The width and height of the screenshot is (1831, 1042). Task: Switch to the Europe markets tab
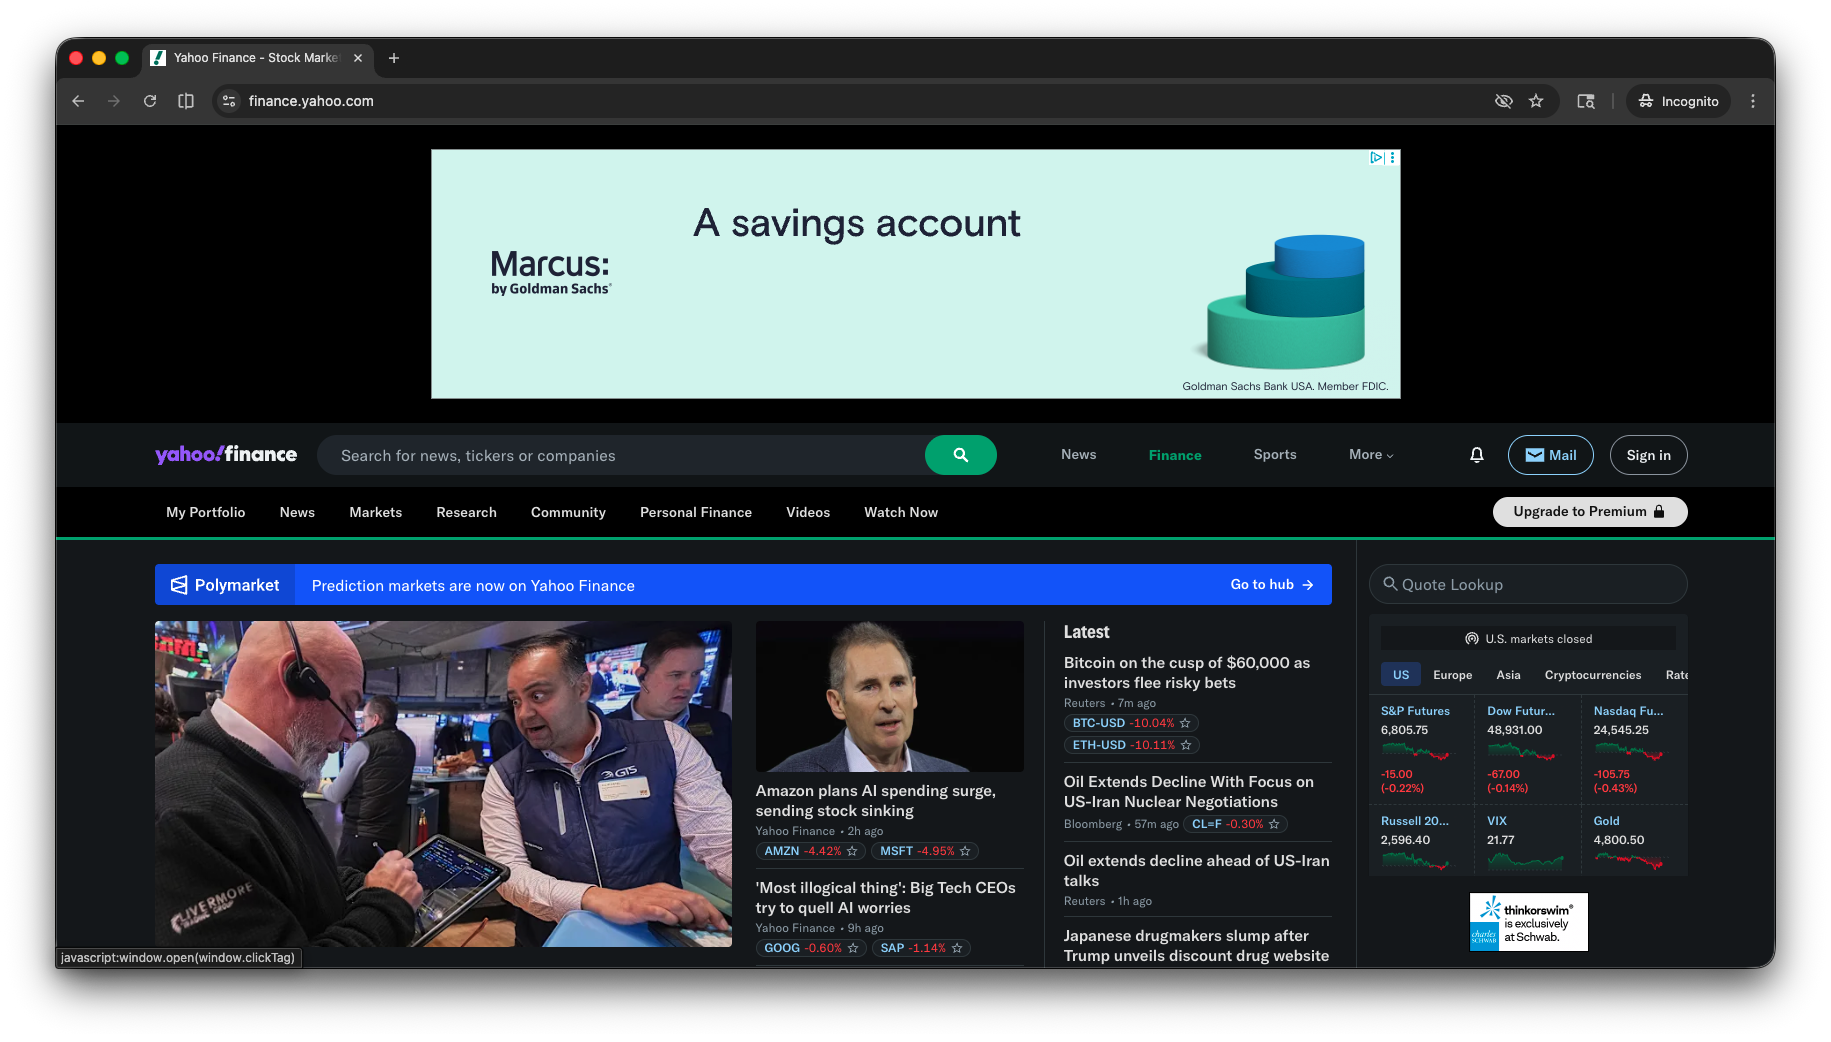[x=1452, y=675]
